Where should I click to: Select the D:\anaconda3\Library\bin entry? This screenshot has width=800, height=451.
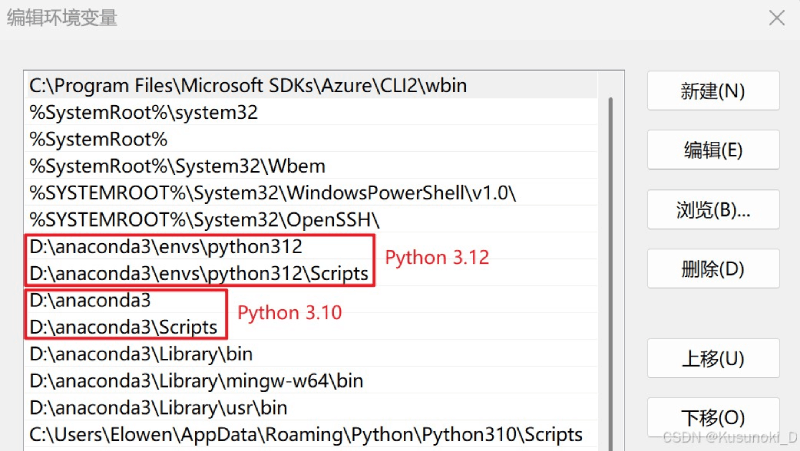(x=311, y=354)
